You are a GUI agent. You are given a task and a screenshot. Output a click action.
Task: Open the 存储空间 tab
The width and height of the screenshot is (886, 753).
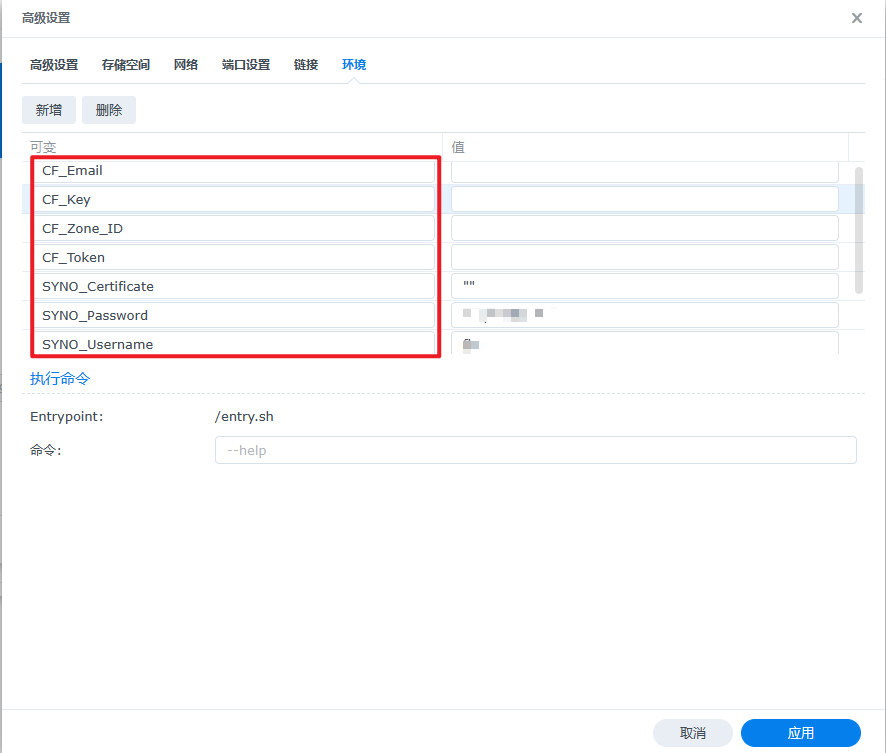tap(126, 65)
